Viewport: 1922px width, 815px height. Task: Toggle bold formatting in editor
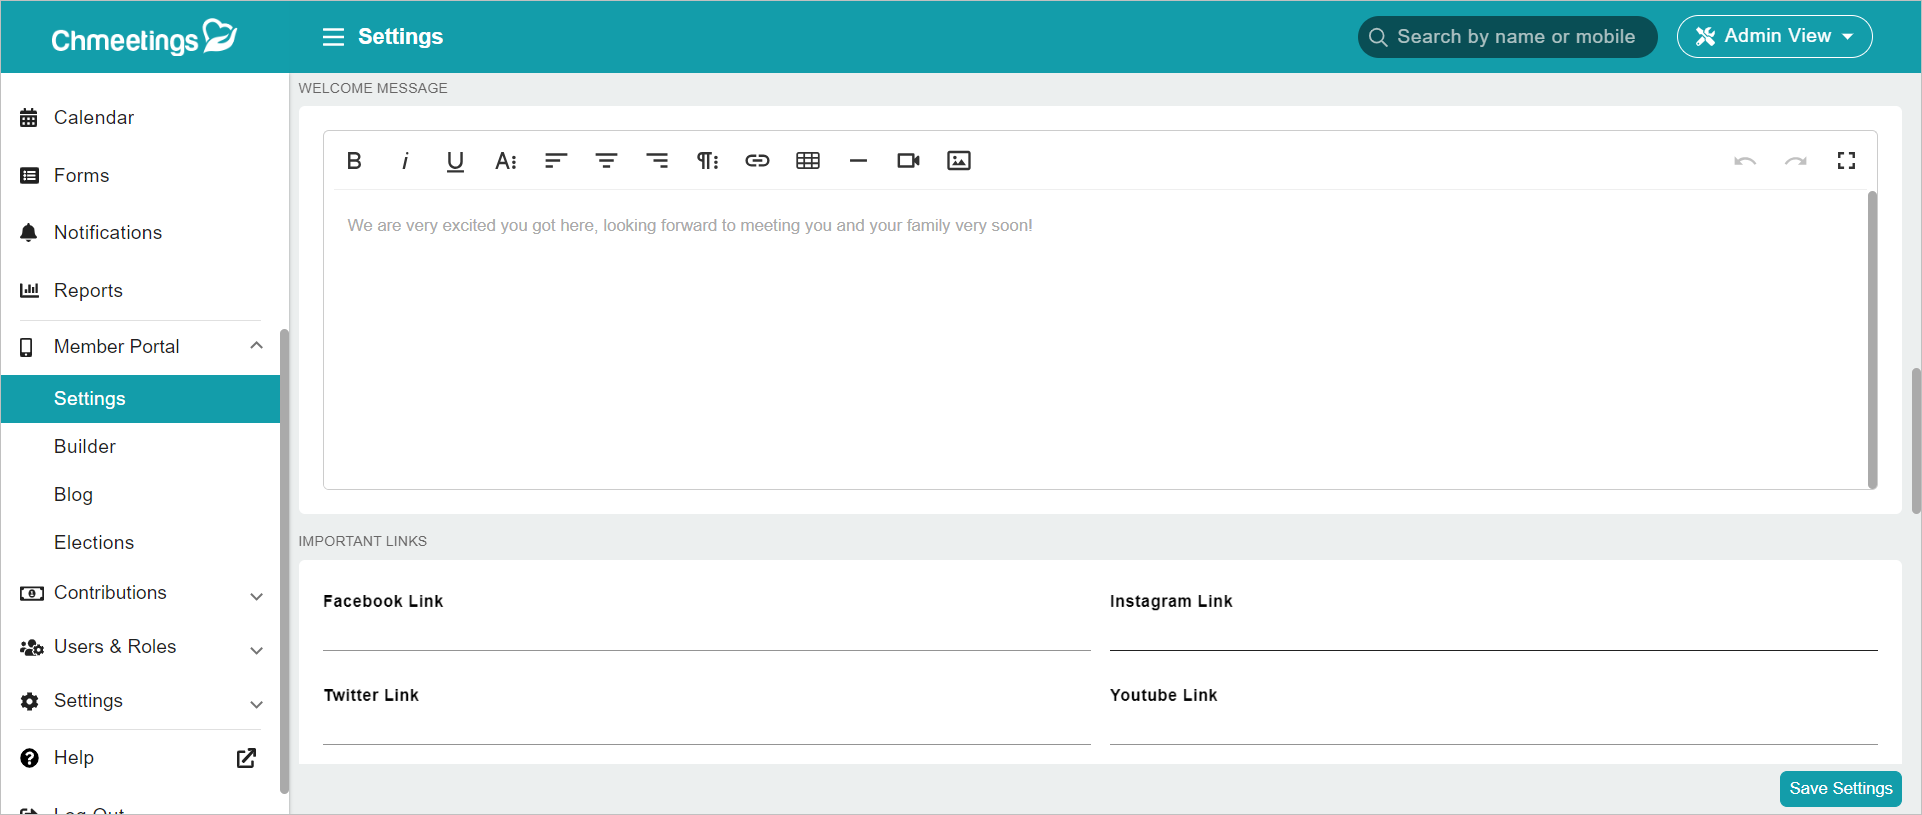[354, 161]
